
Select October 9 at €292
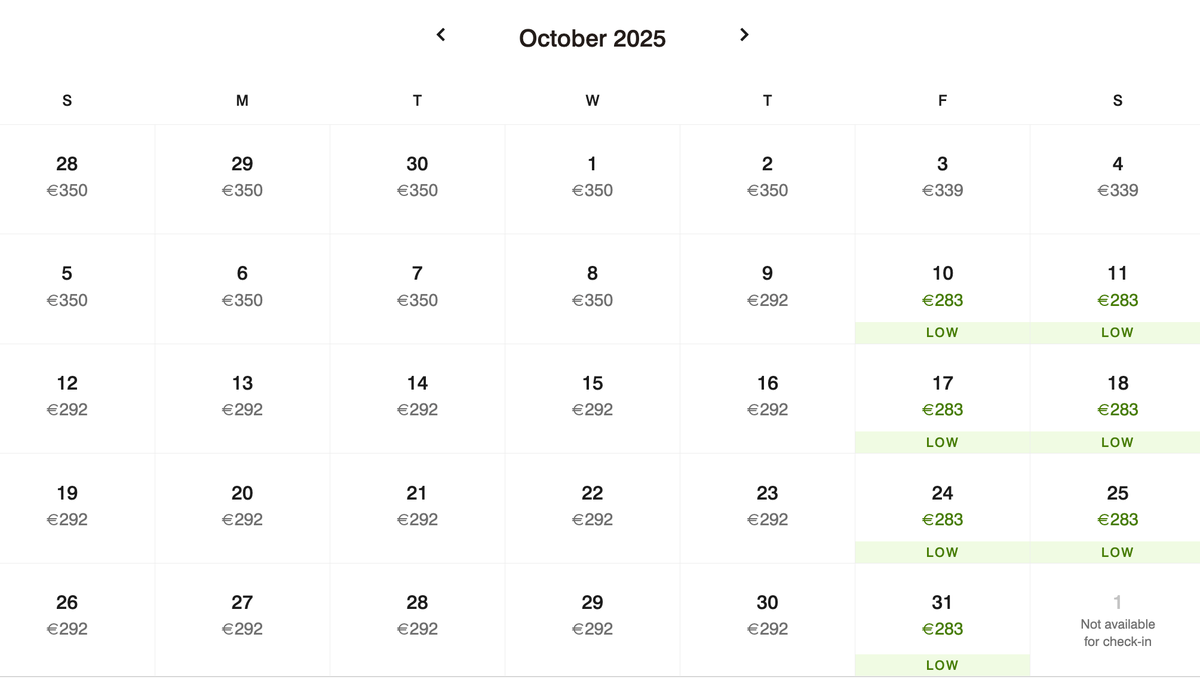click(767, 289)
